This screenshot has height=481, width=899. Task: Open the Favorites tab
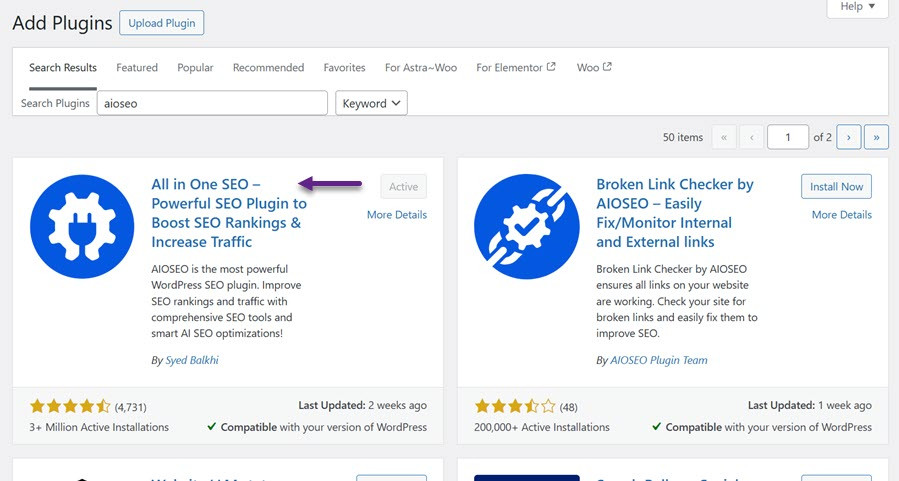344,68
